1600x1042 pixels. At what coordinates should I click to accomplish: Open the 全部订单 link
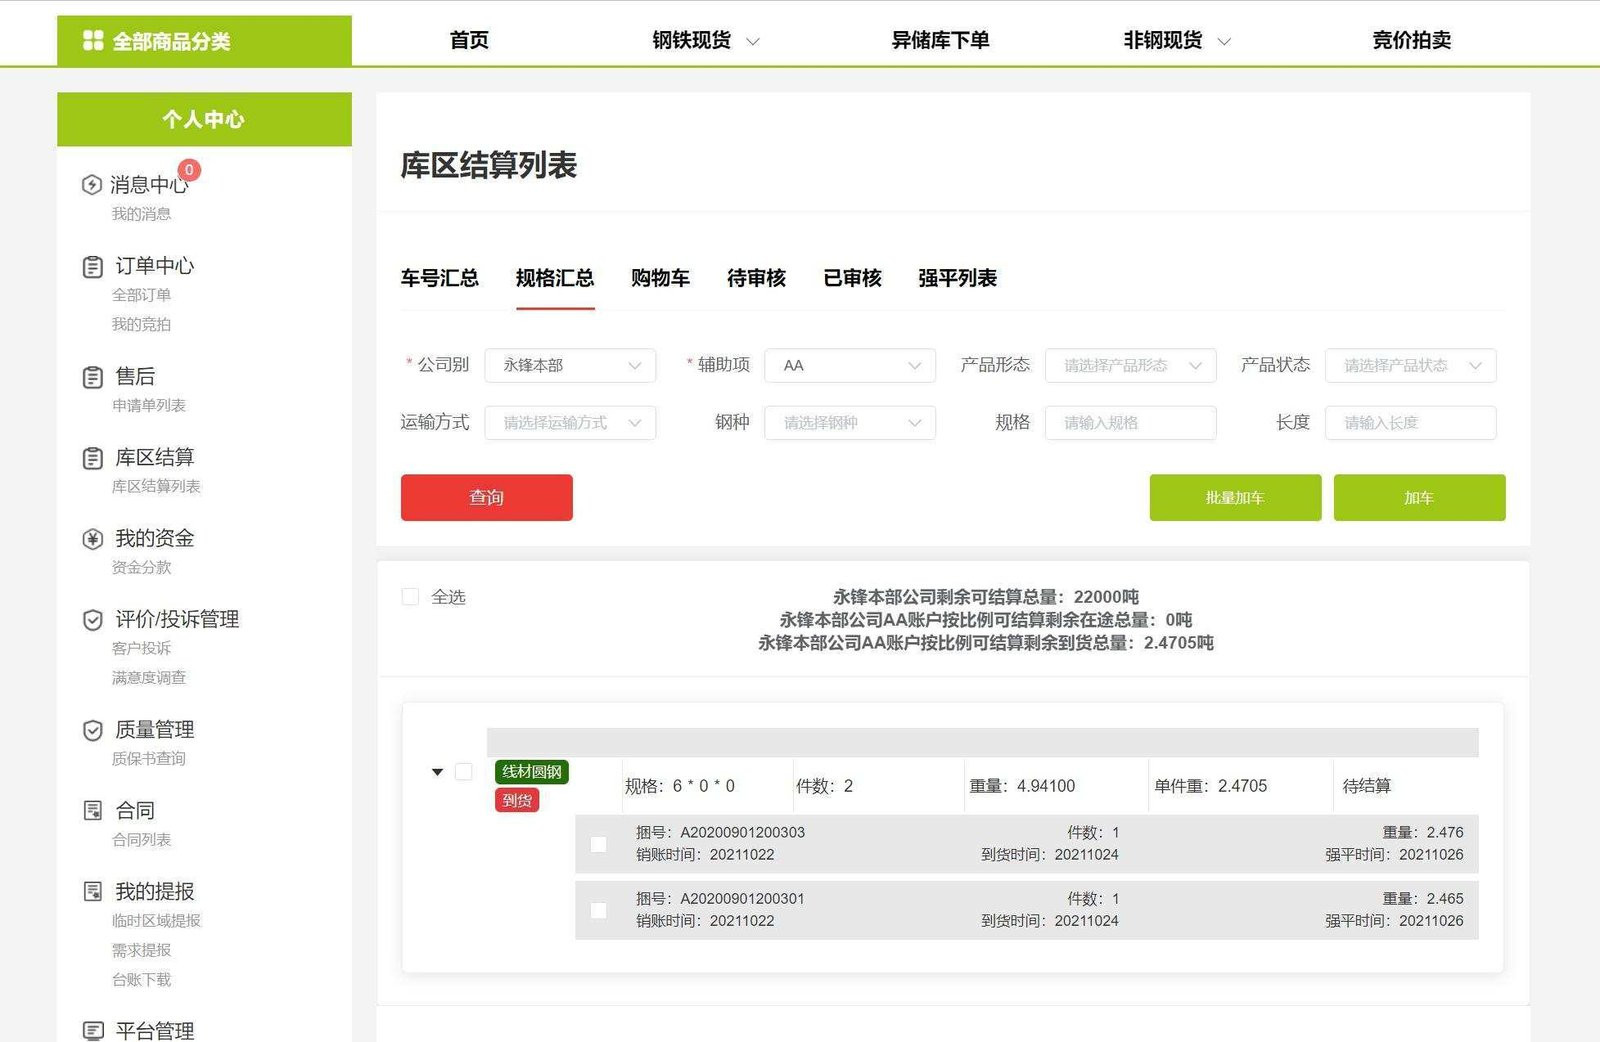coord(141,295)
